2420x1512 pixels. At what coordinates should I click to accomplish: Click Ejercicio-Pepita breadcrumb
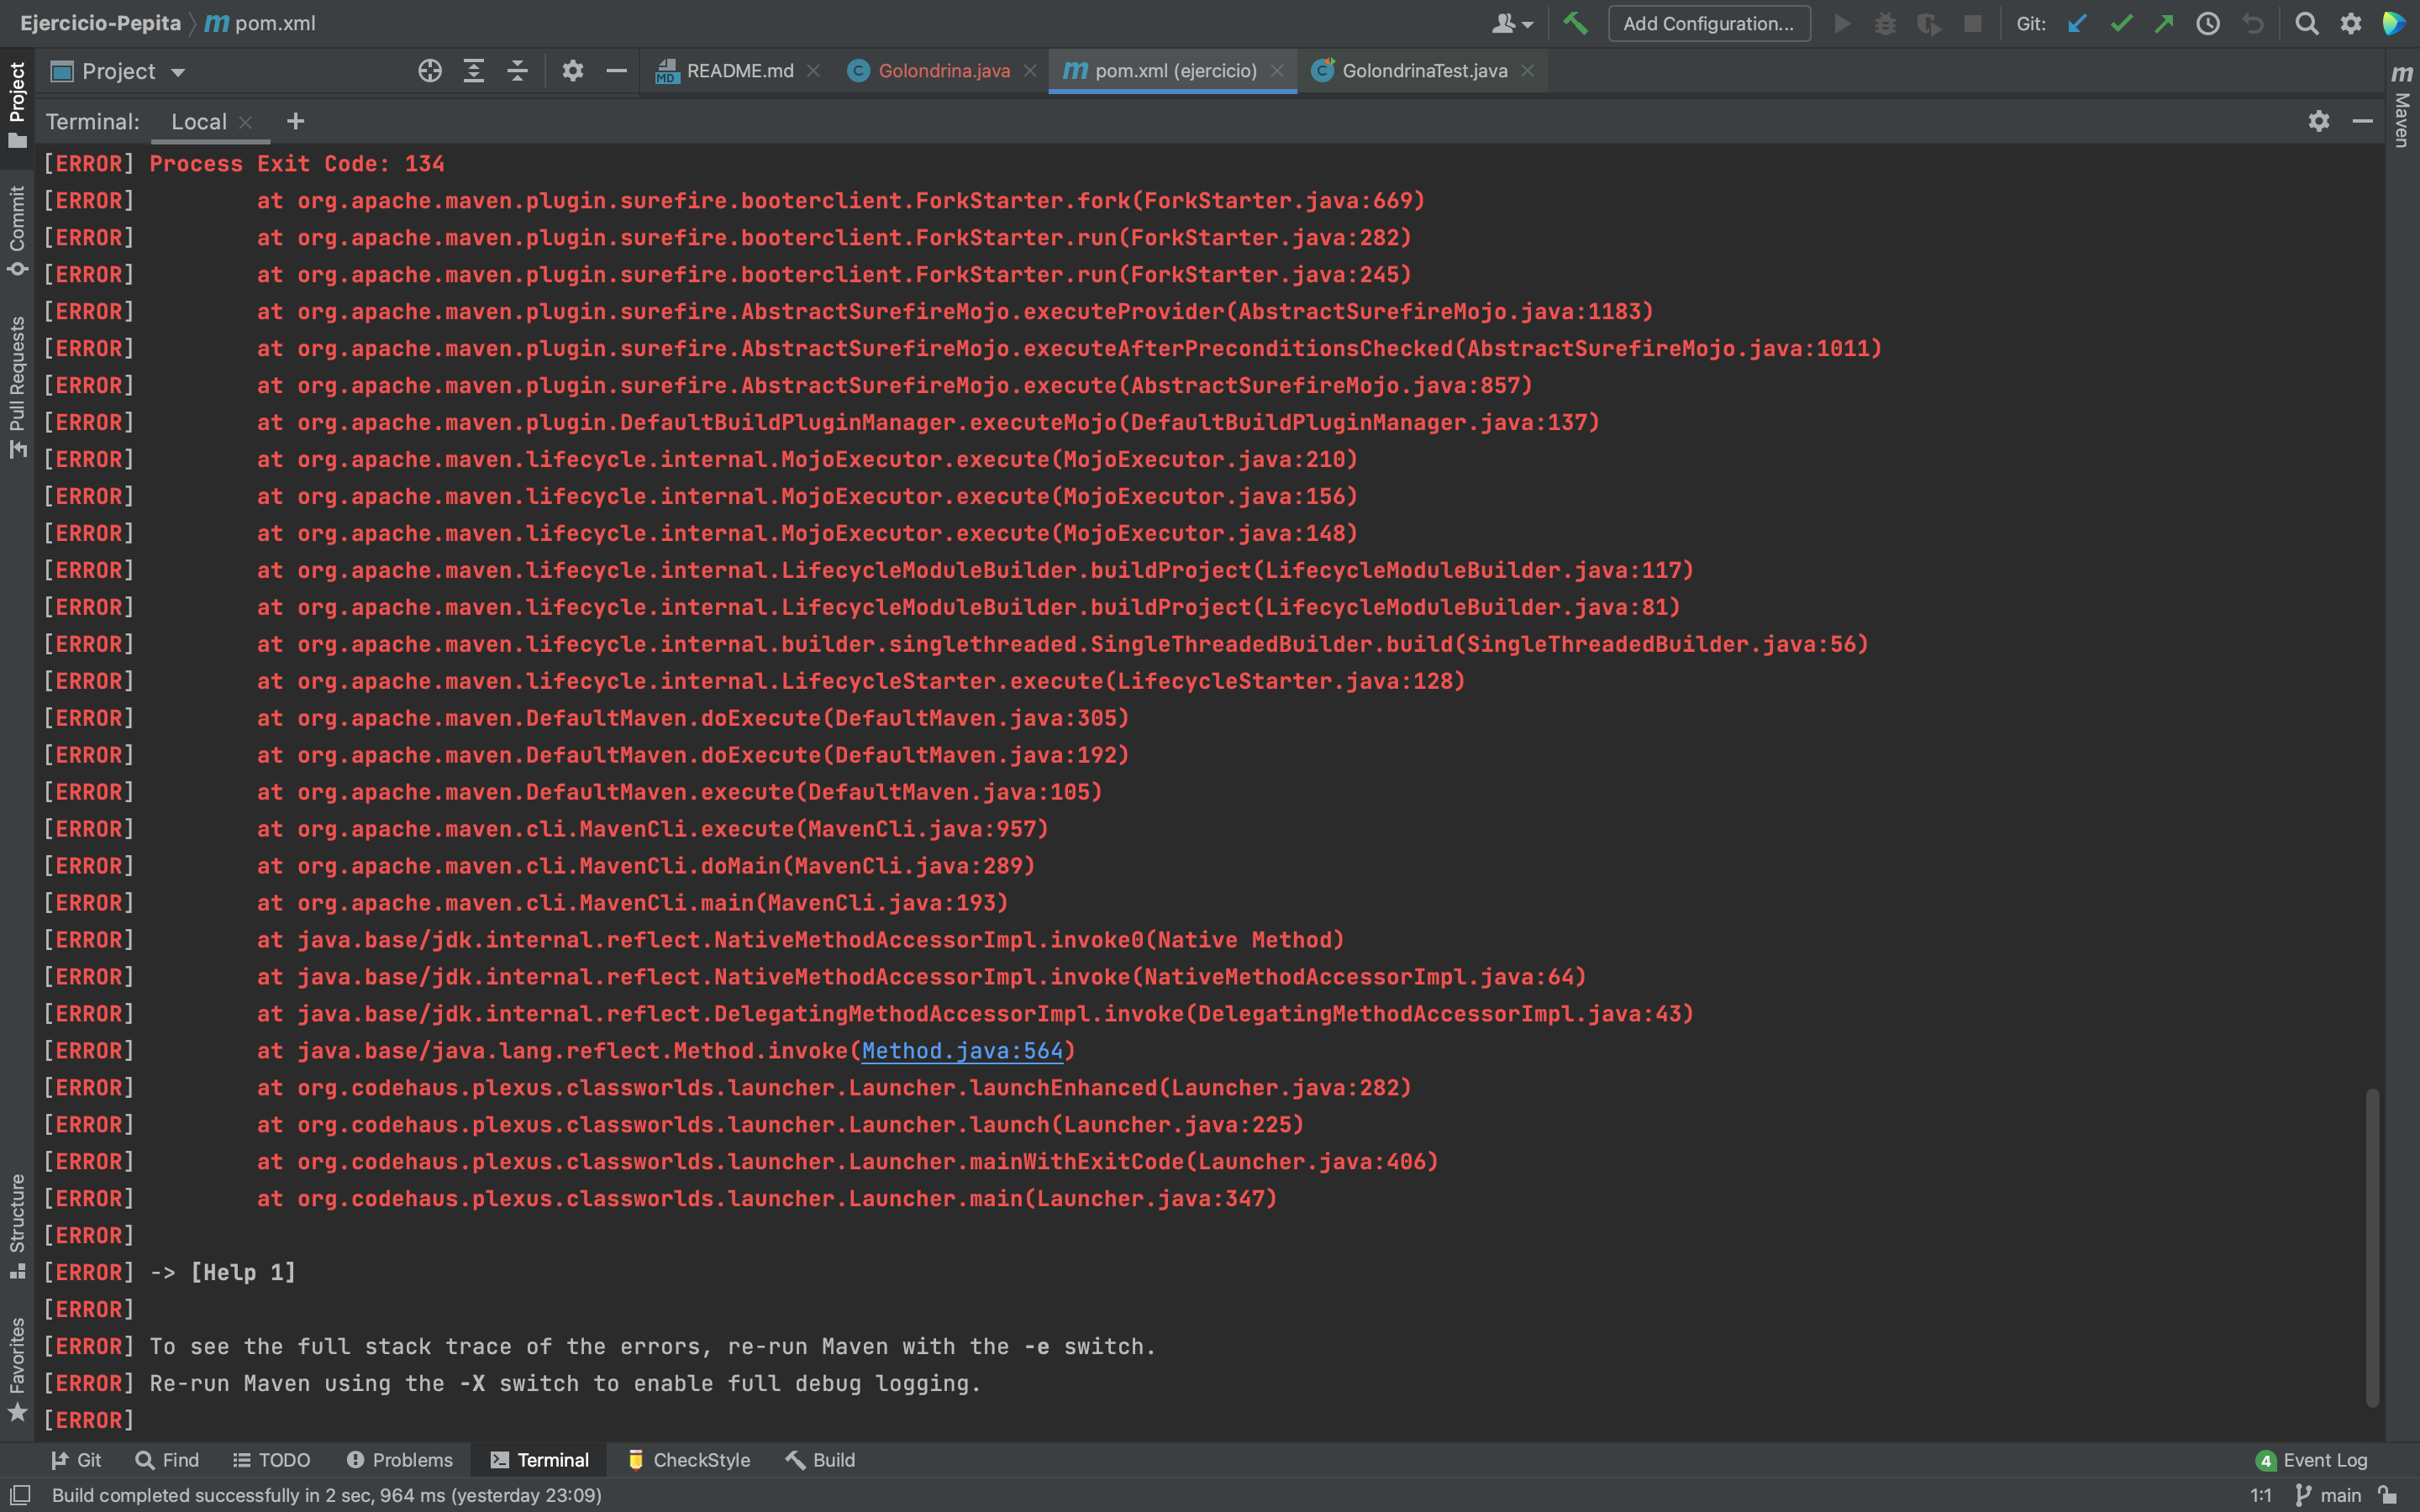[x=100, y=23]
